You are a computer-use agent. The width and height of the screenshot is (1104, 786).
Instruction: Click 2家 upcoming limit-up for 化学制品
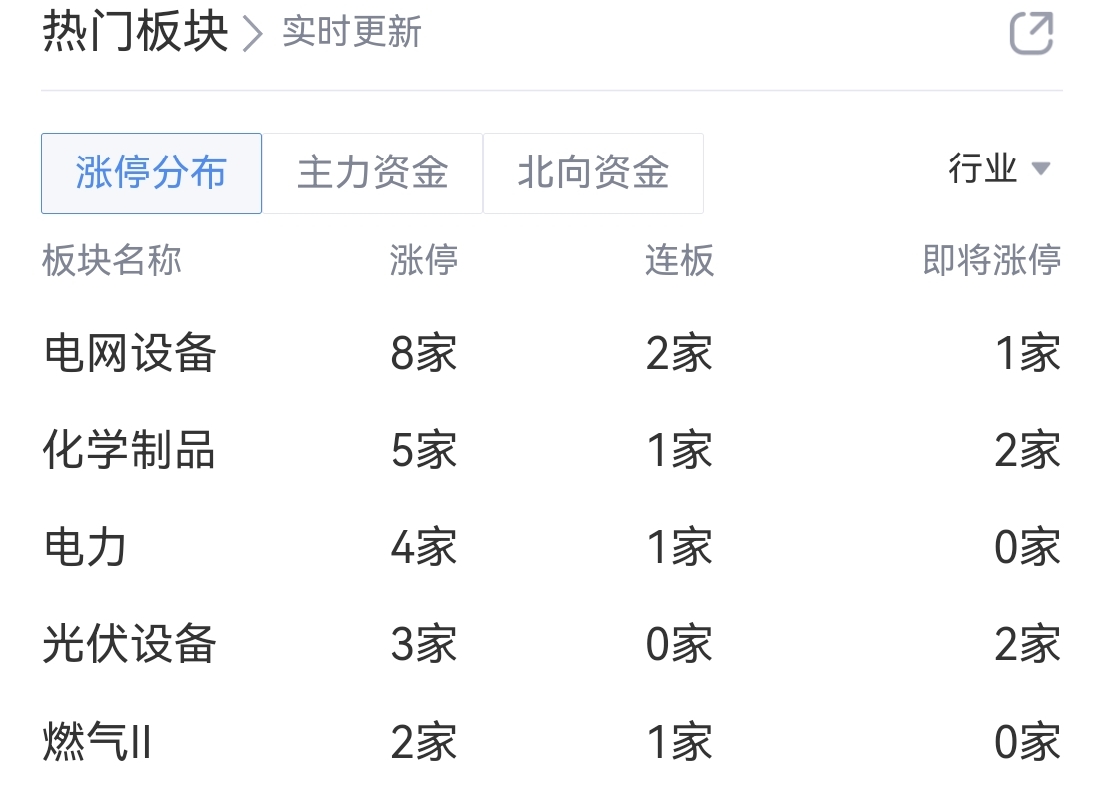(x=1027, y=450)
